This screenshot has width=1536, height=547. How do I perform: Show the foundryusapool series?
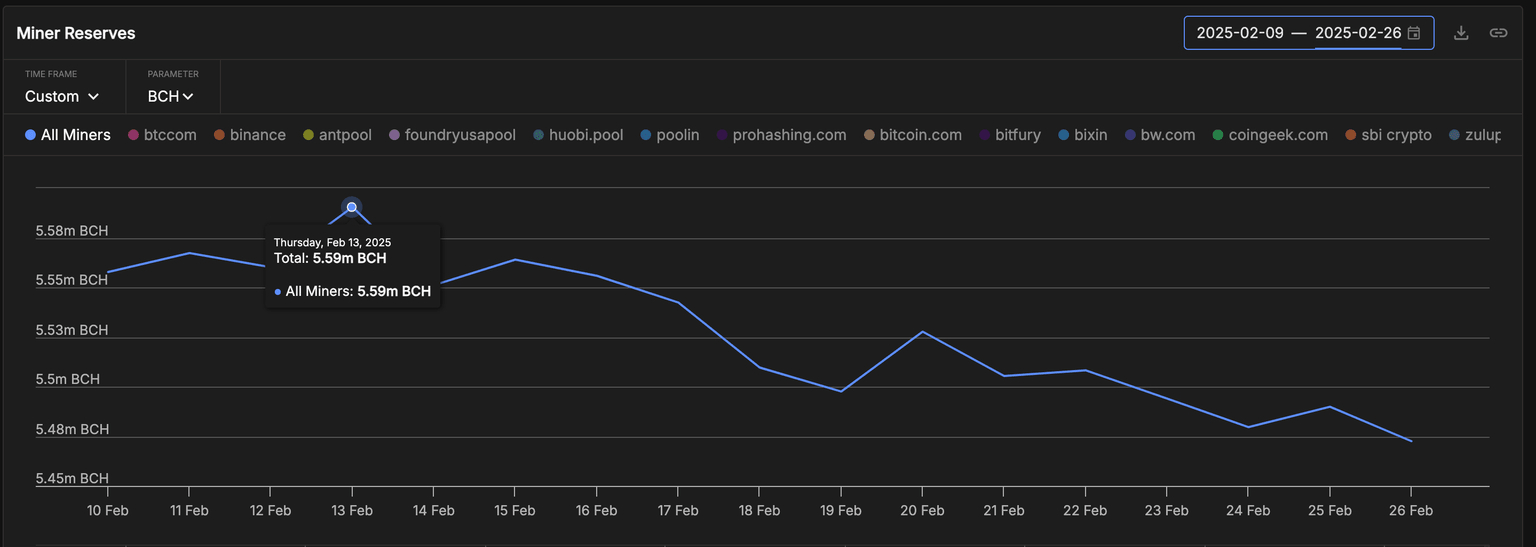(451, 135)
